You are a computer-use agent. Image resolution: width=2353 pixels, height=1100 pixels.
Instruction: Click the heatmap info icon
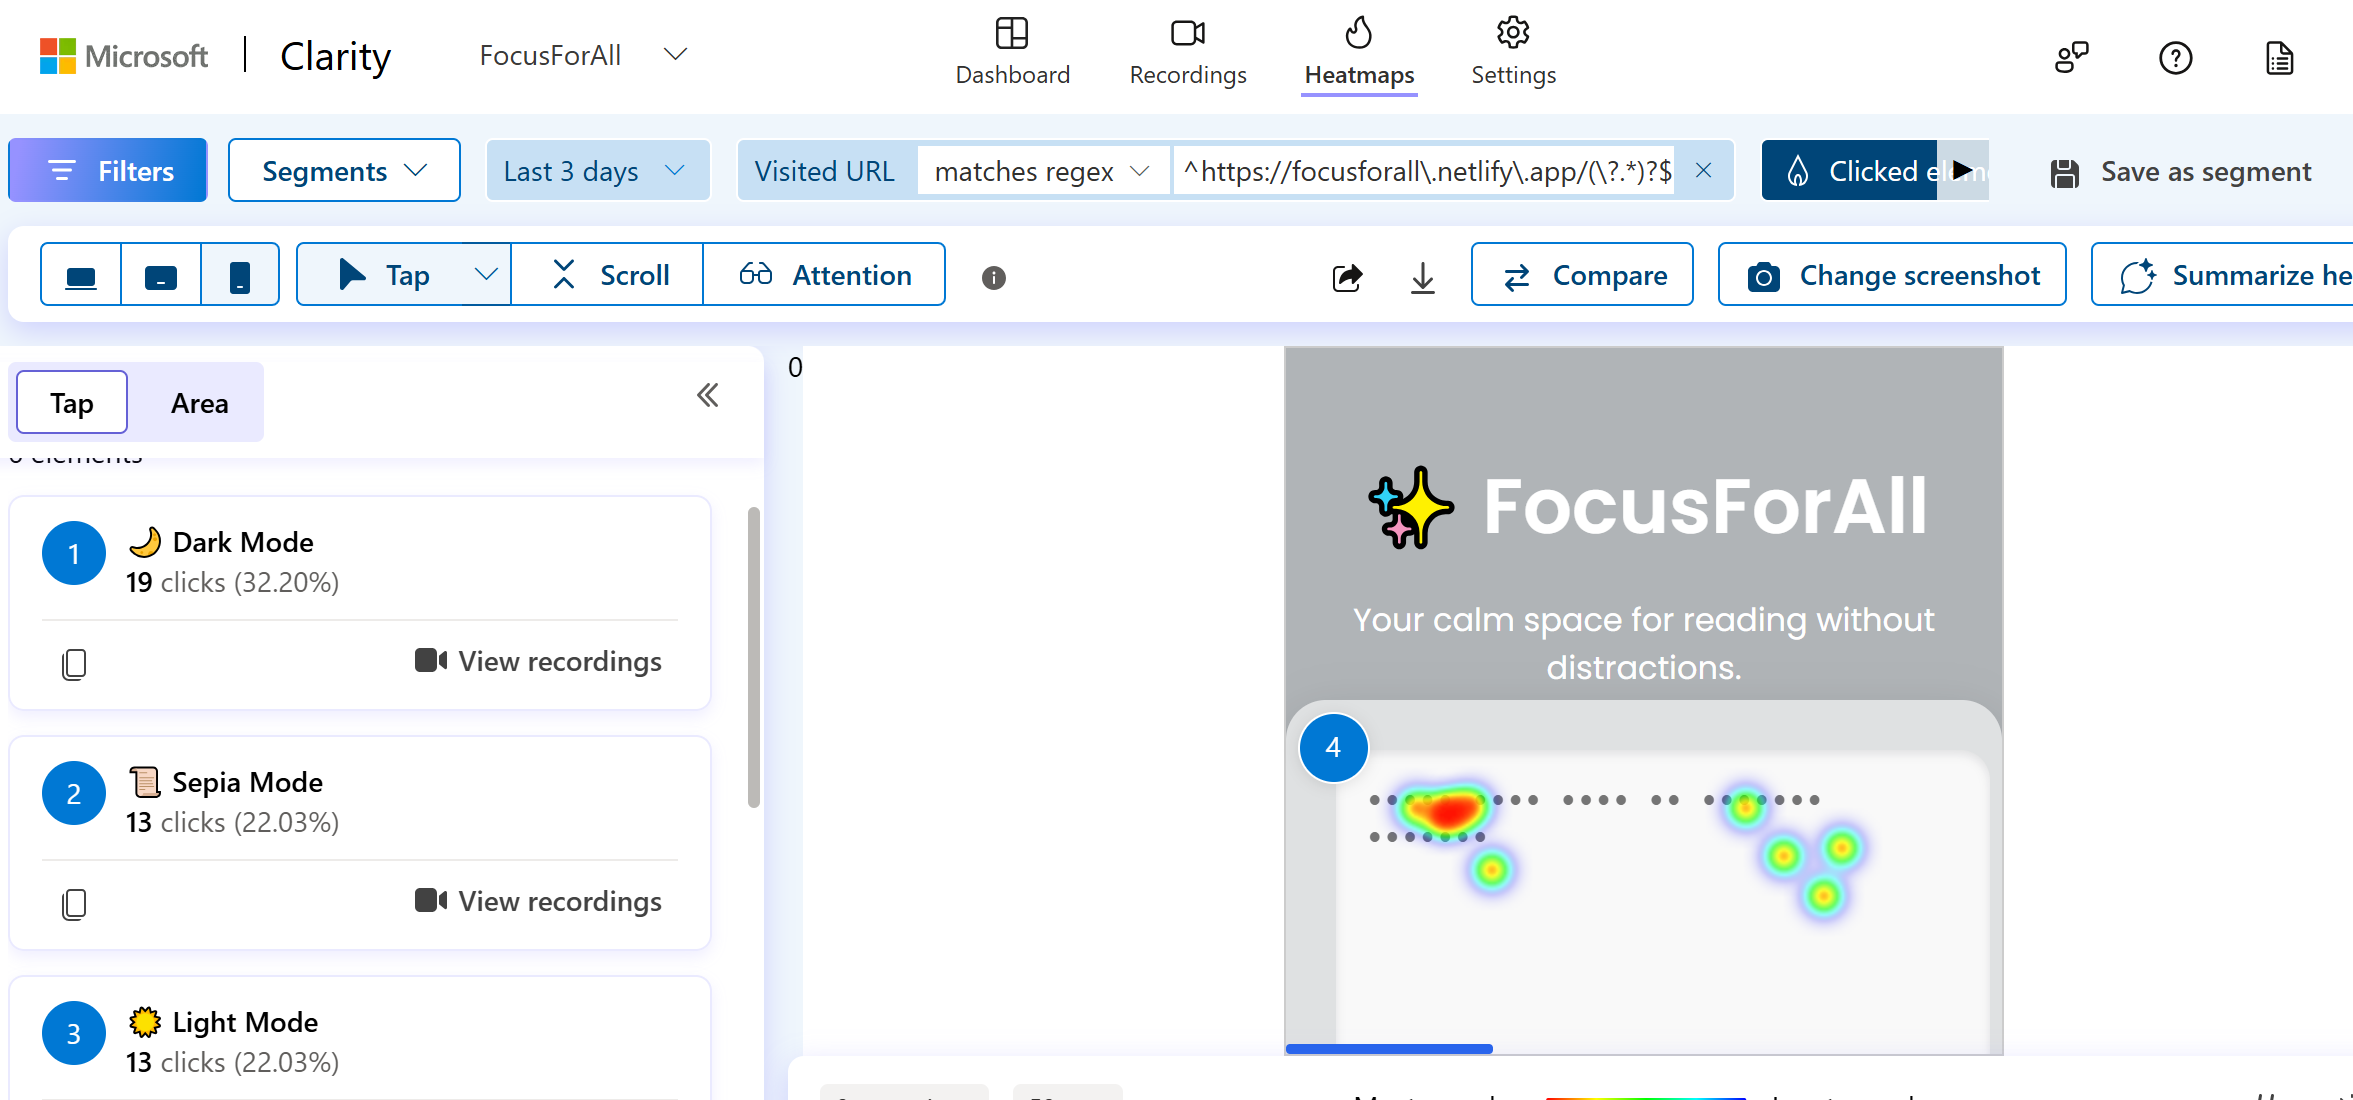993,278
